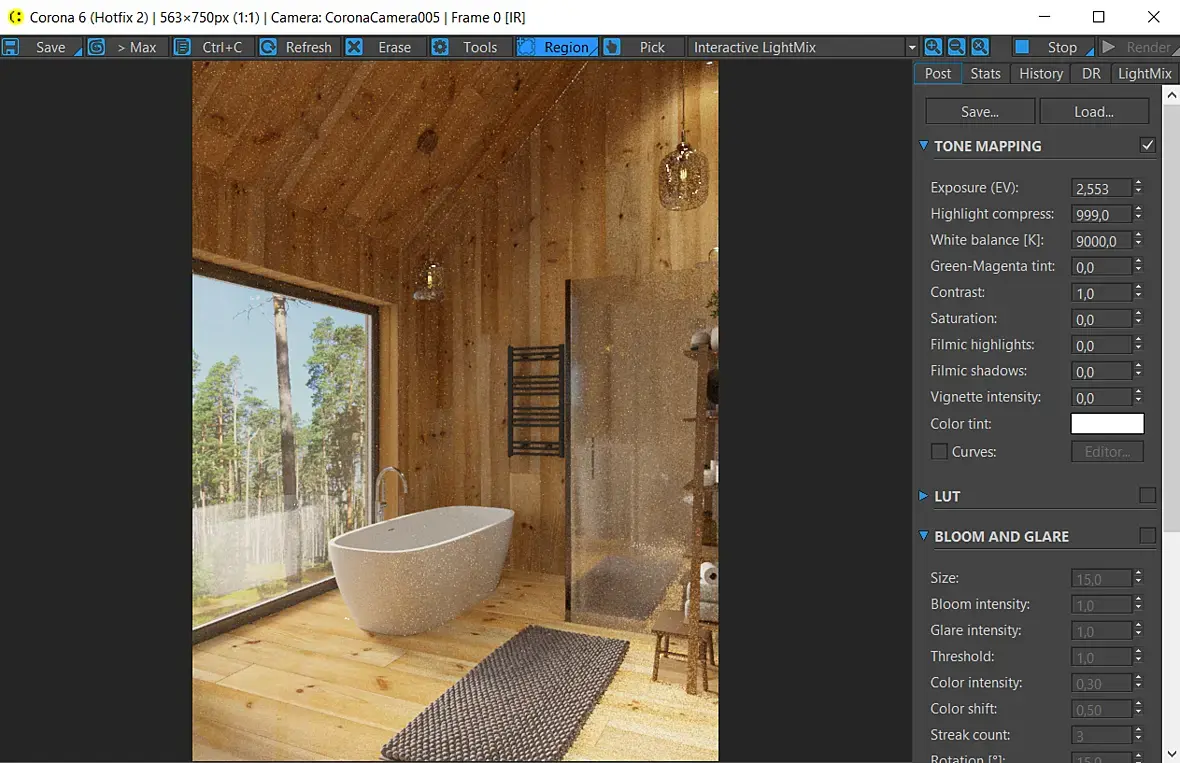Open the Tools gear icon

point(440,47)
